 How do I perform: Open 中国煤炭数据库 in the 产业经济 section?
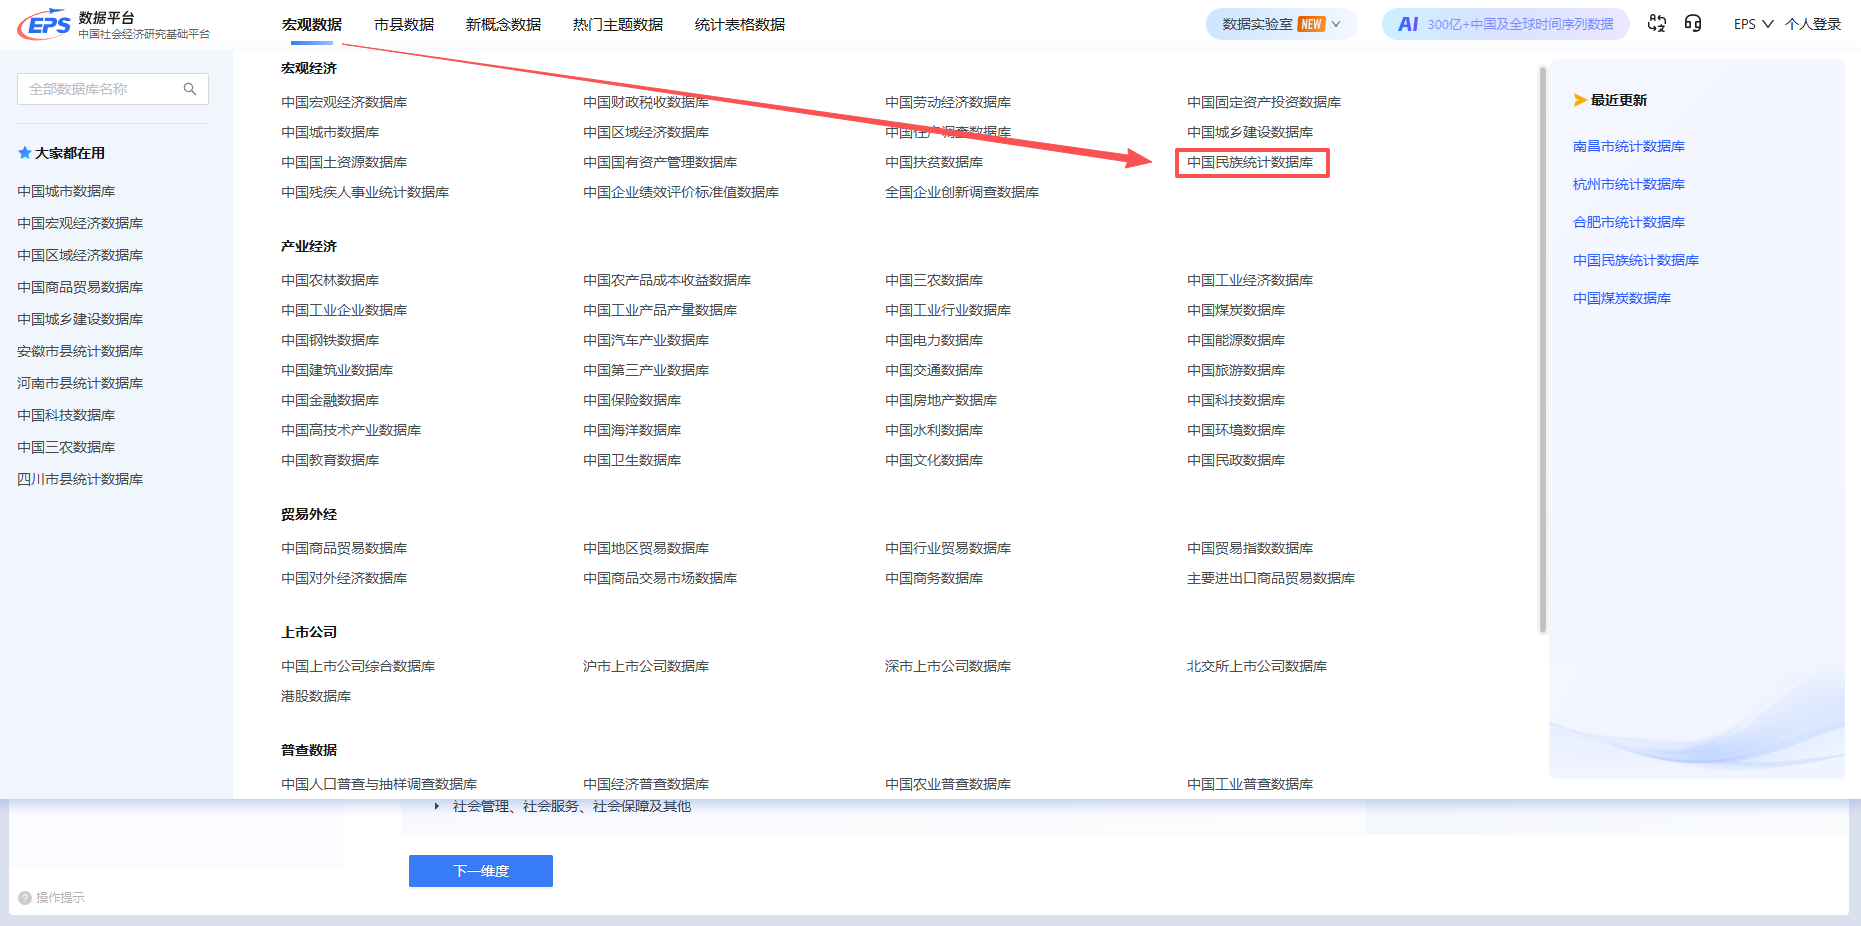point(1236,309)
